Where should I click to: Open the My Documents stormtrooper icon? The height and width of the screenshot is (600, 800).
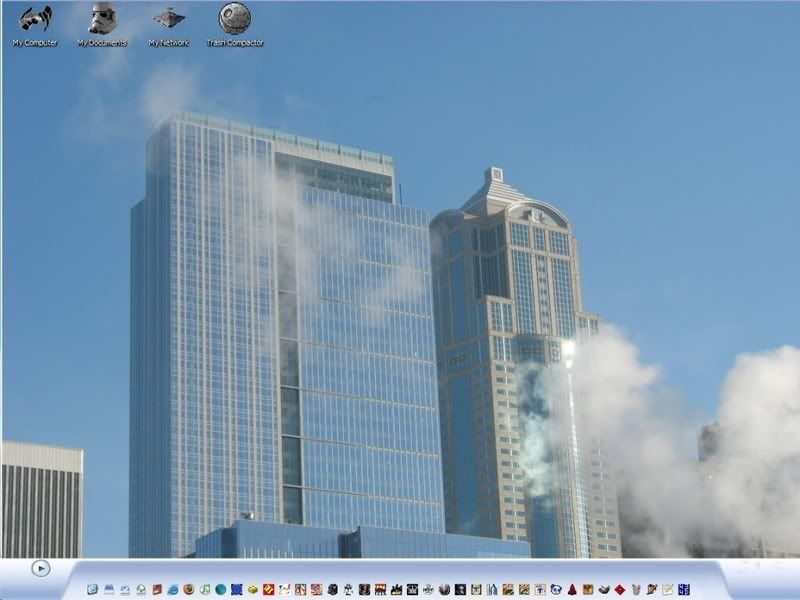pos(102,26)
